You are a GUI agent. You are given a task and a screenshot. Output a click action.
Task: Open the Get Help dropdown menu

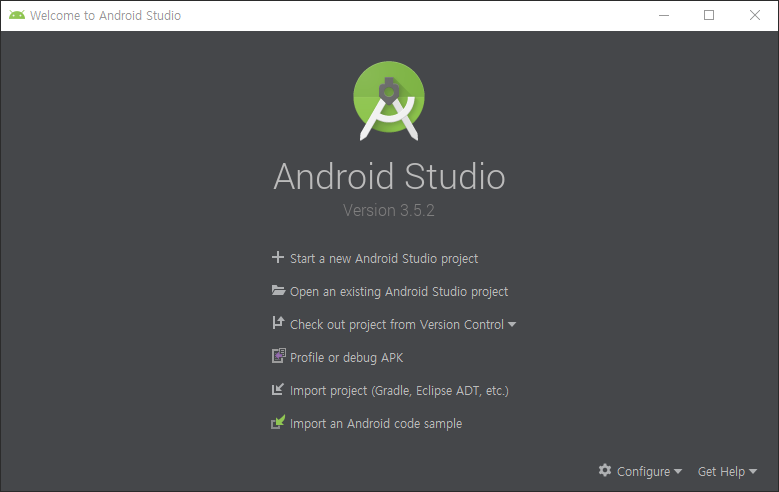(x=727, y=471)
